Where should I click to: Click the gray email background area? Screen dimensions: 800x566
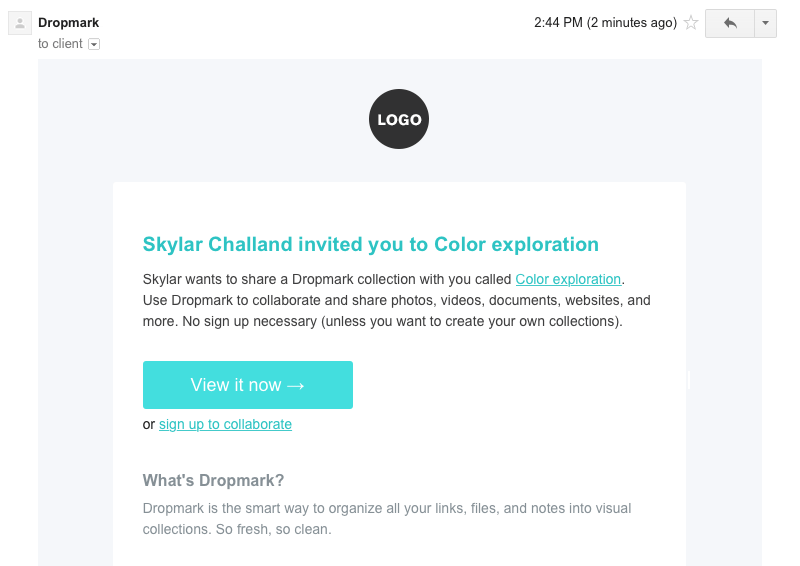(x=76, y=306)
